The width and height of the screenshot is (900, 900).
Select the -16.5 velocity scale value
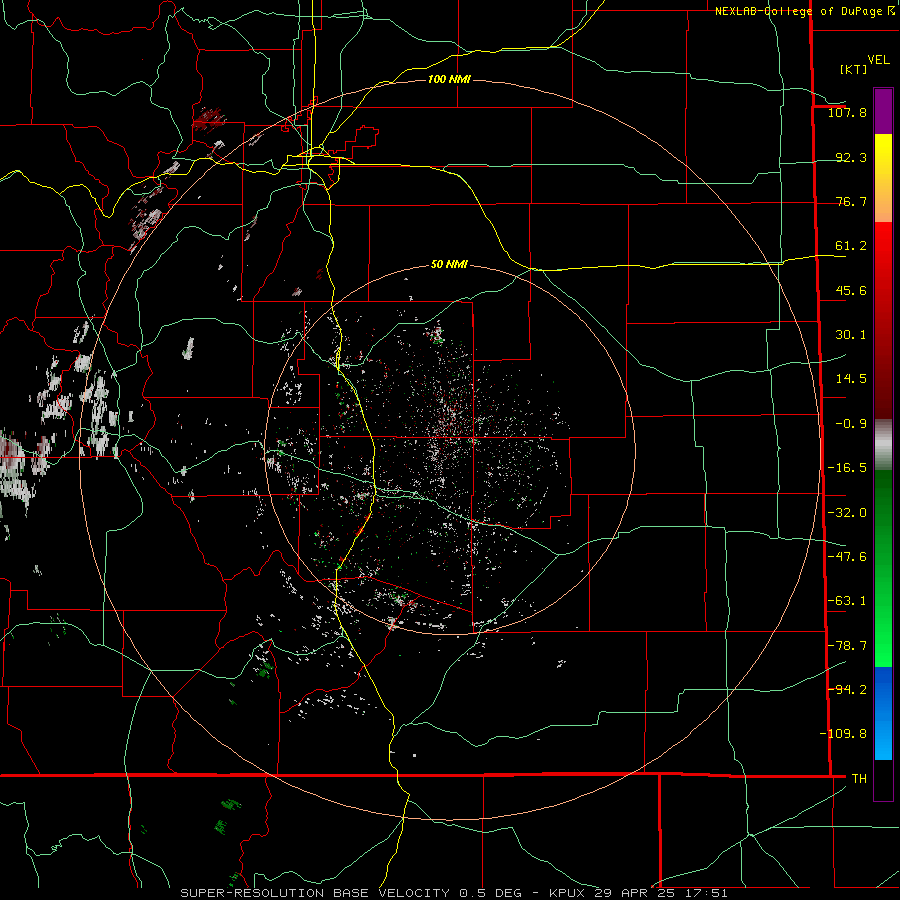point(847,468)
